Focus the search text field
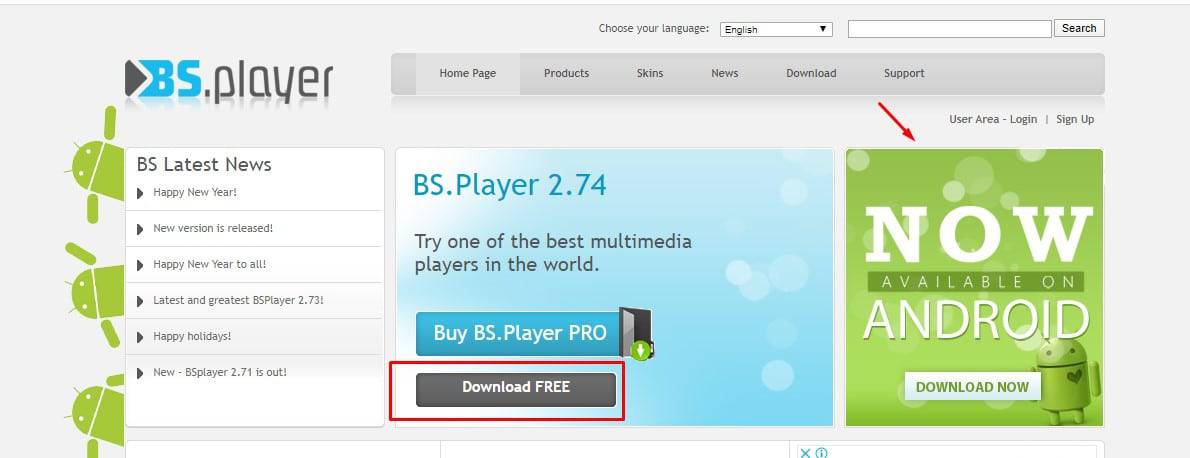Viewport: 1190px width, 458px height. pyautogui.click(x=949, y=29)
